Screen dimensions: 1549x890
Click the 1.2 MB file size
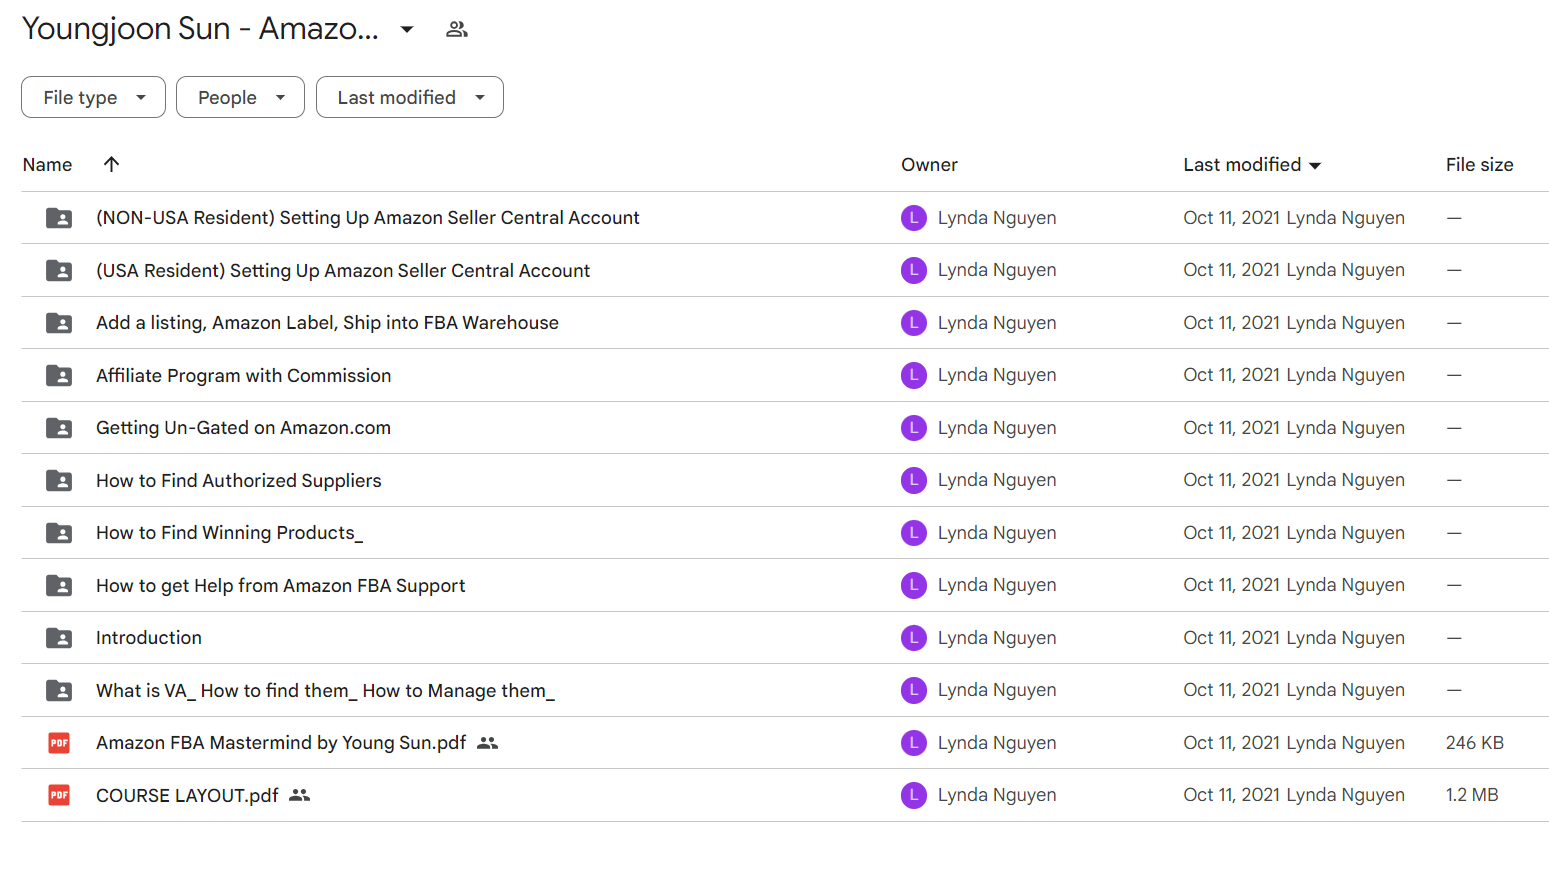1471,795
